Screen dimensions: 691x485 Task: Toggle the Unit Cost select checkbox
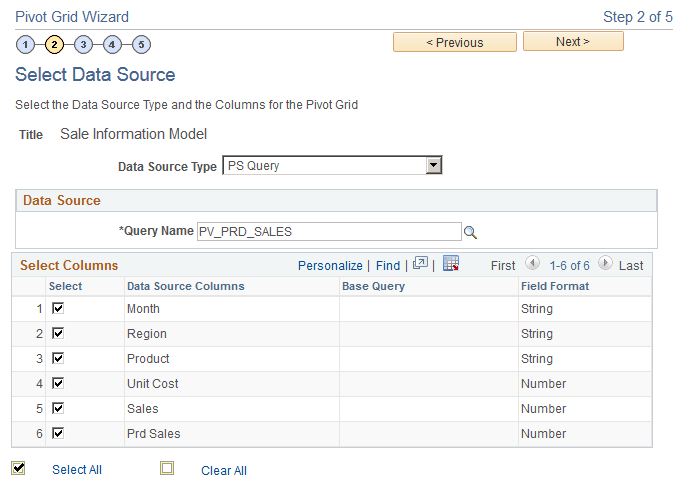[x=58, y=383]
